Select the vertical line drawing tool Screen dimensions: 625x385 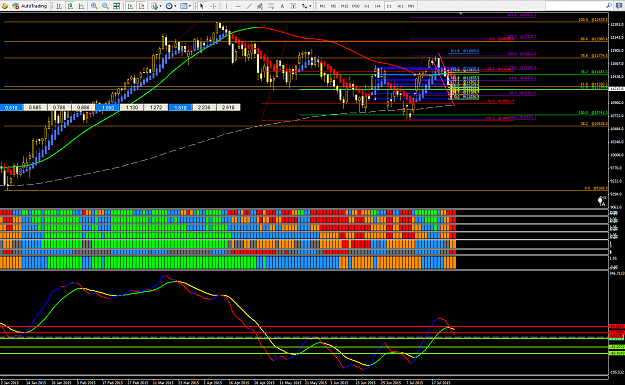click(226, 6)
